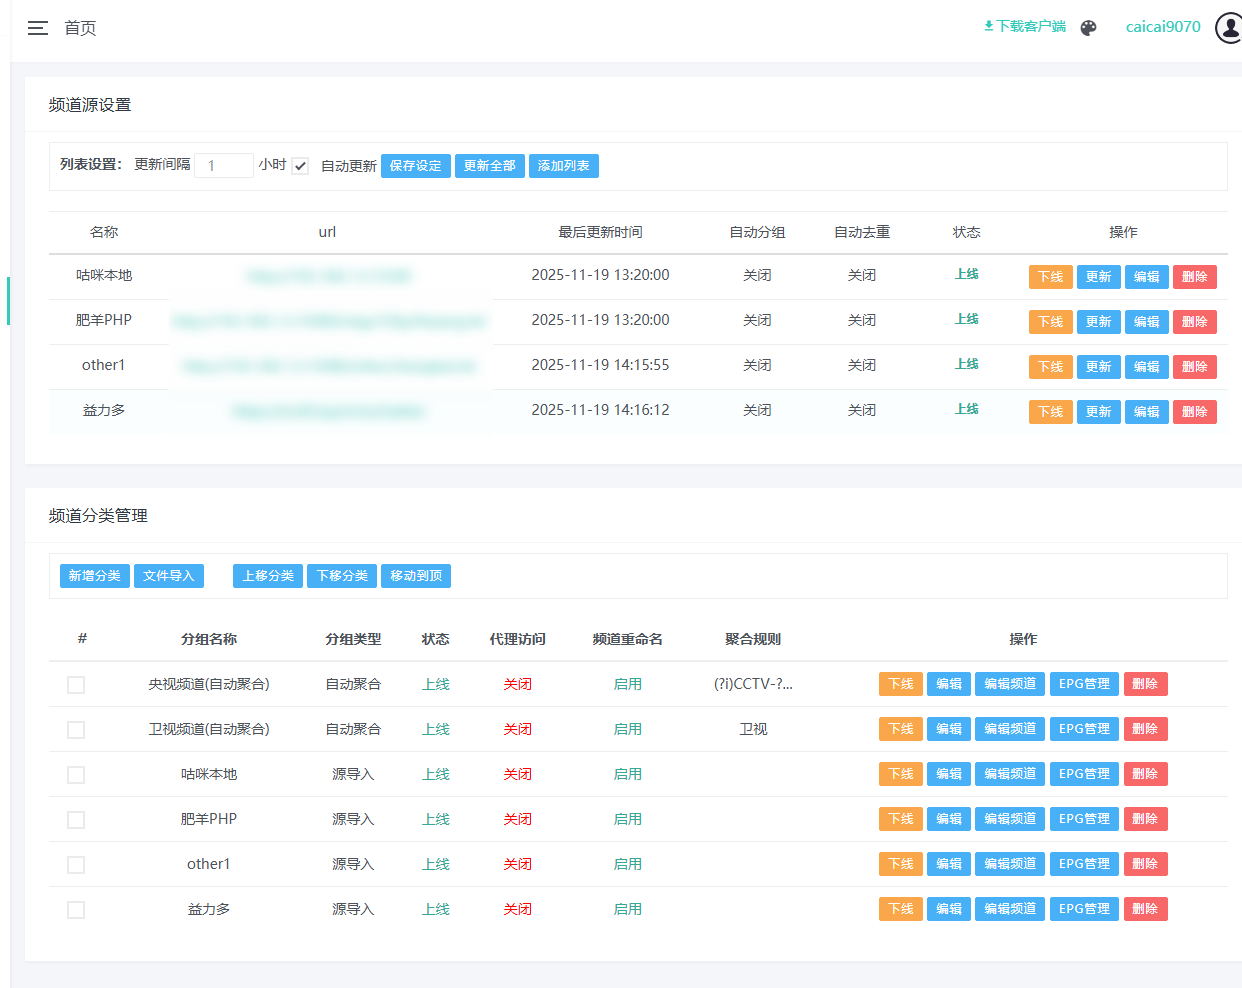Viewport: 1242px width, 988px height.
Task: Take 卫视频道 category offline
Action: (901, 729)
